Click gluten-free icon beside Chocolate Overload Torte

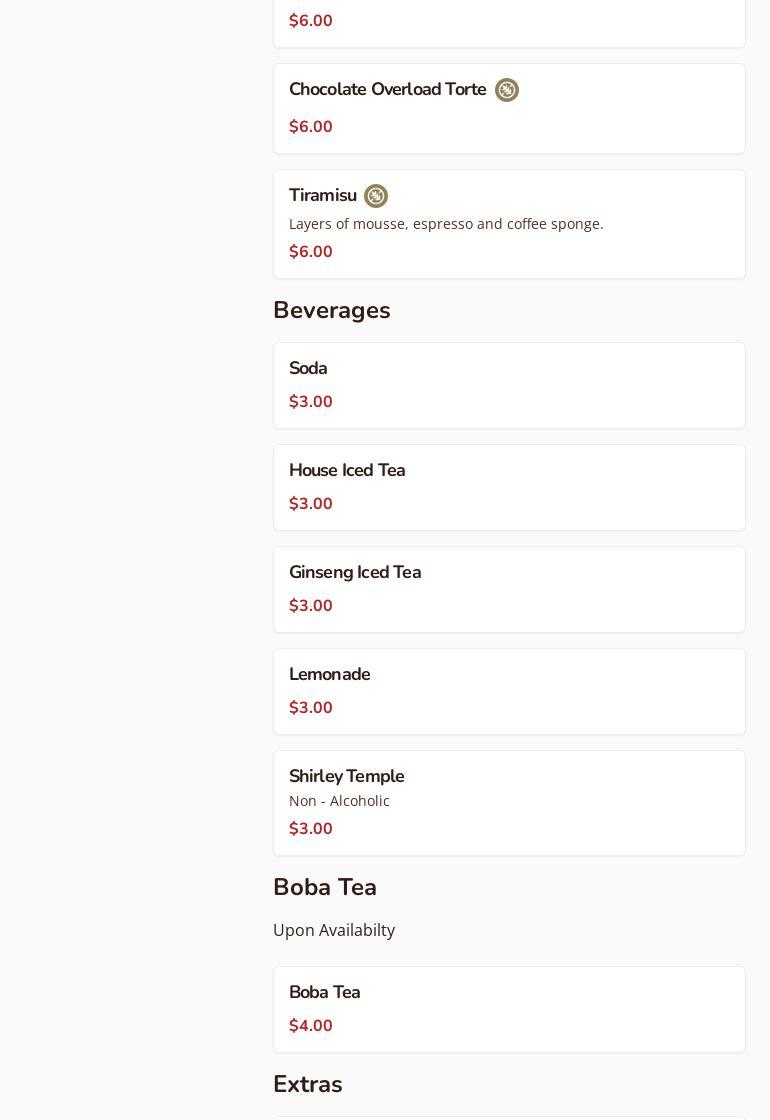click(507, 90)
